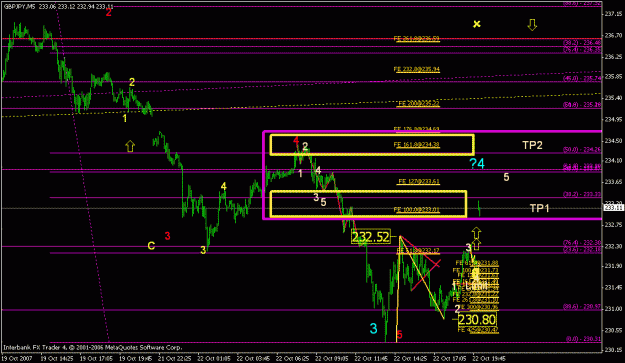Click the (88.6) - 230.97 retracement label
The width and height of the screenshot is (625, 363).
click(x=582, y=307)
